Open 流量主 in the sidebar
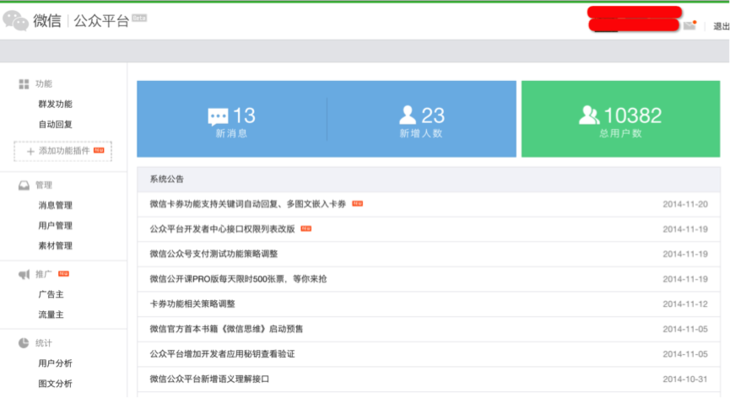This screenshot has width=730, height=398. [x=51, y=315]
